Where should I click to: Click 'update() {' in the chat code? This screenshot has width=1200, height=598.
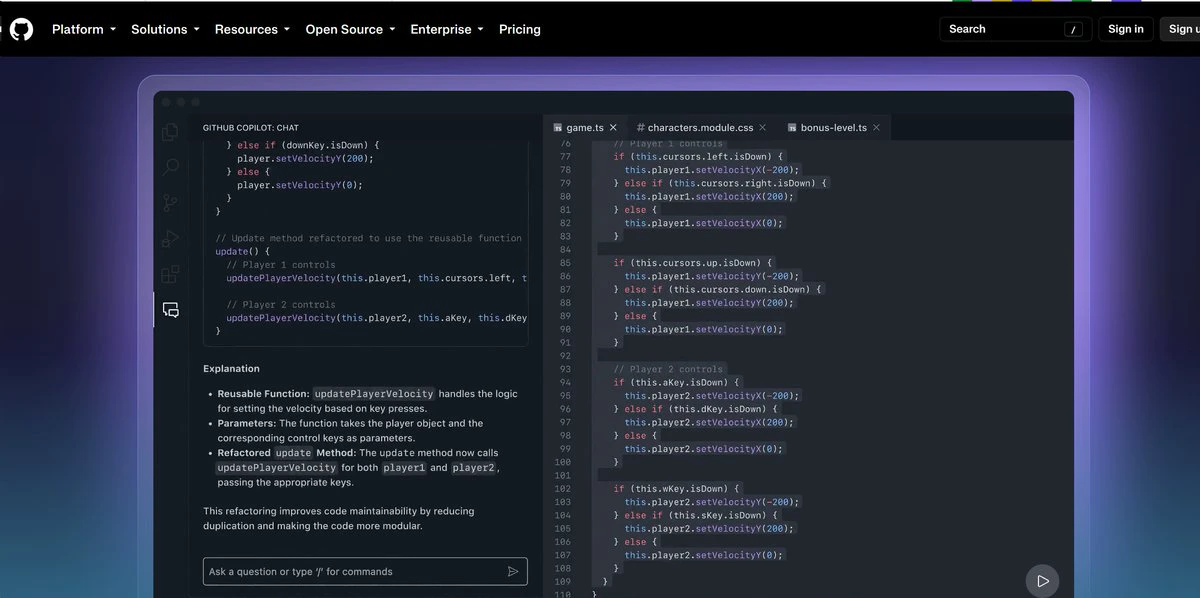coord(243,252)
